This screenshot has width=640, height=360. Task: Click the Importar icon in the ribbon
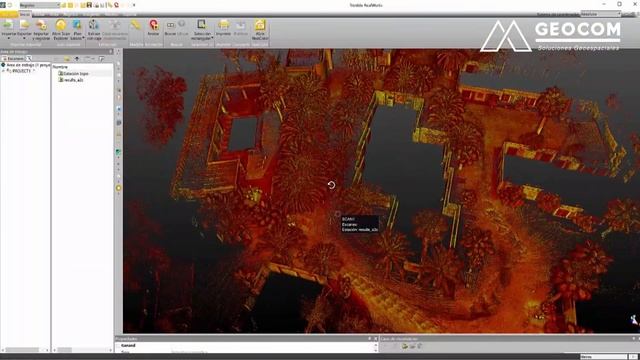click(x=8, y=25)
